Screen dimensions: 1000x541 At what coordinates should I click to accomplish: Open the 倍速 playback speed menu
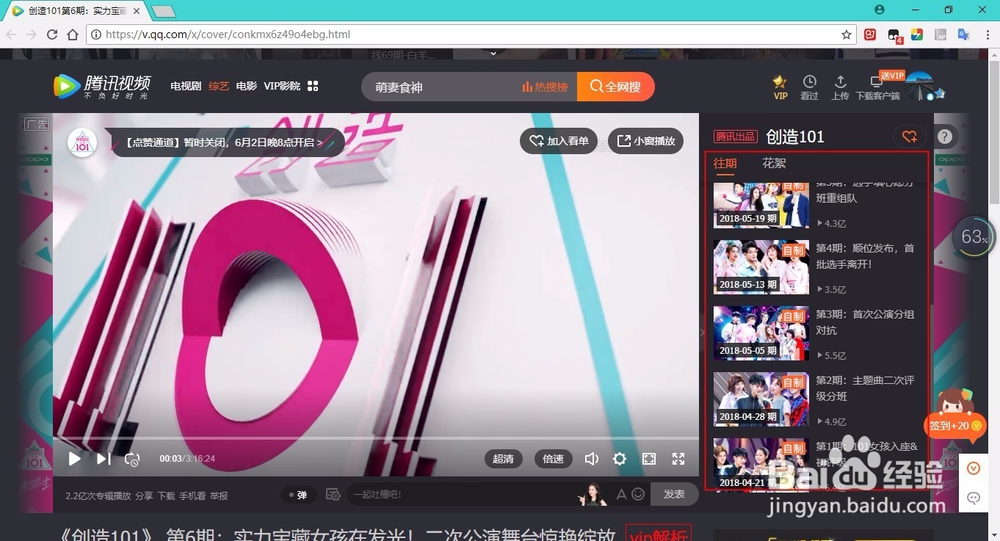tap(553, 459)
